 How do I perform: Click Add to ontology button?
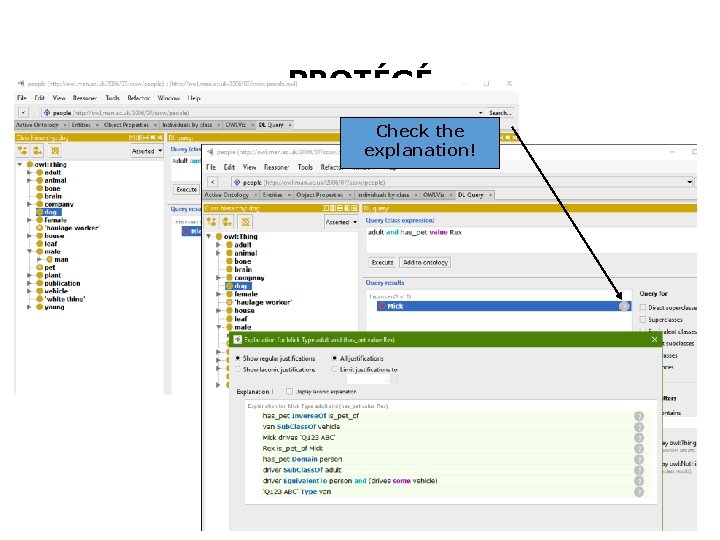coord(425,262)
